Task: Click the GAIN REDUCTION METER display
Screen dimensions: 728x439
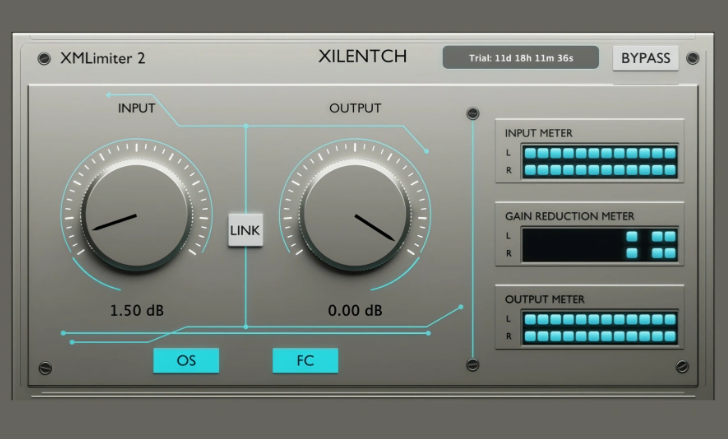Action: (x=600, y=245)
